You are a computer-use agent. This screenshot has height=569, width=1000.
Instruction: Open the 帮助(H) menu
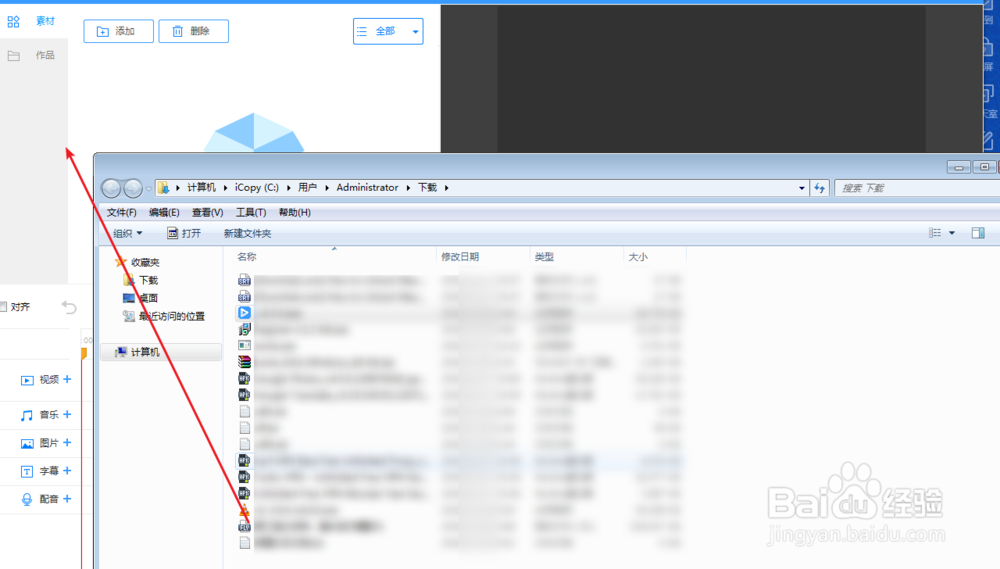(295, 212)
